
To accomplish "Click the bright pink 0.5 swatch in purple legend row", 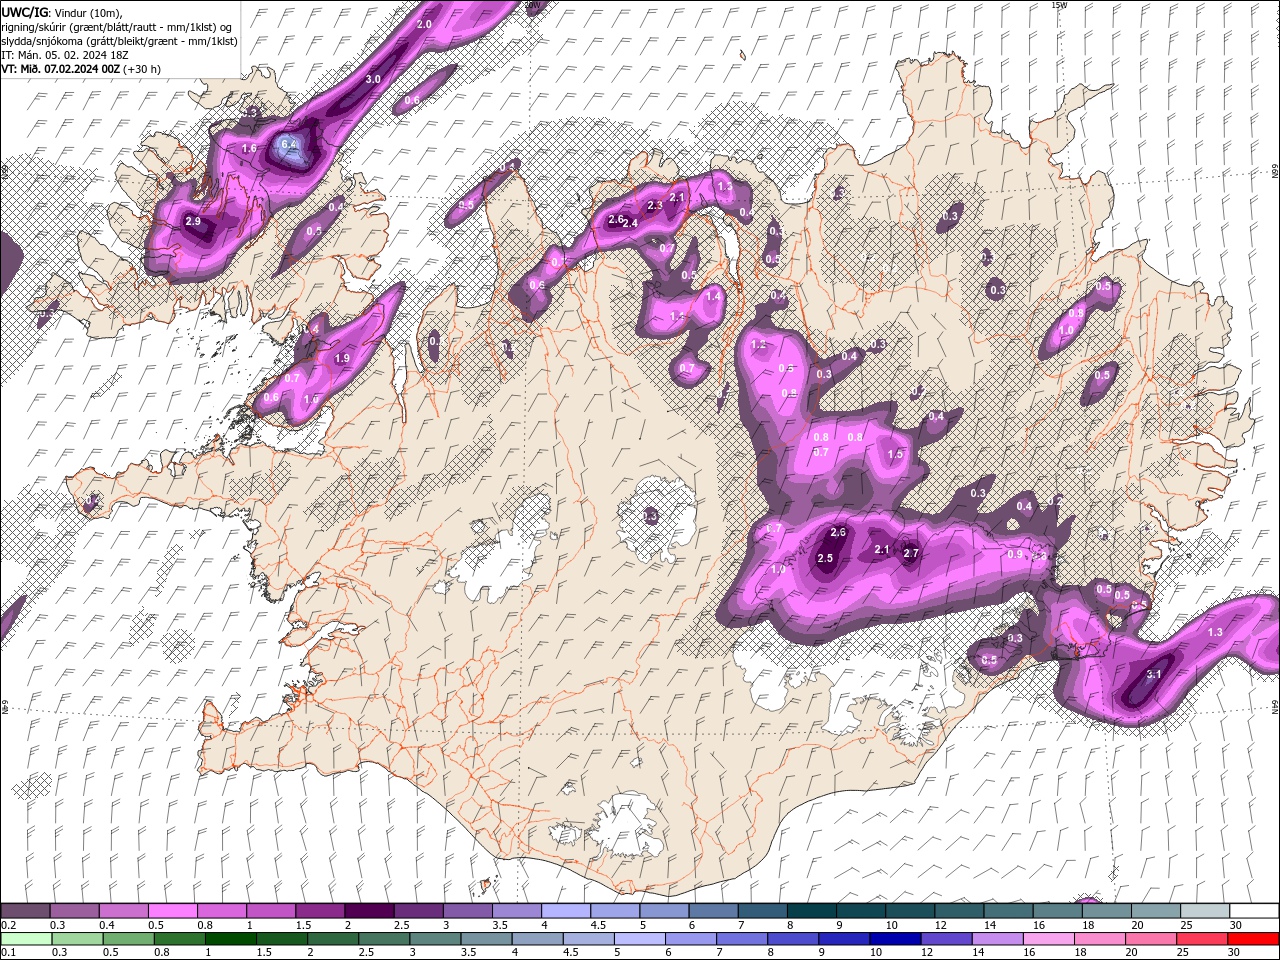I will point(172,911).
